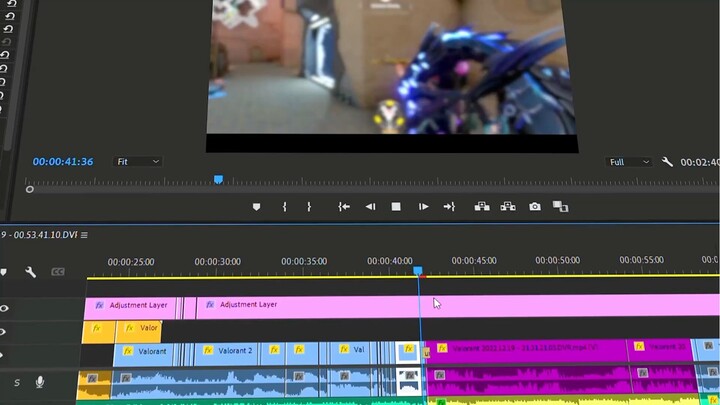Click the Mark In bracket icon
Screen dimensions: 720x405
(x=285, y=207)
